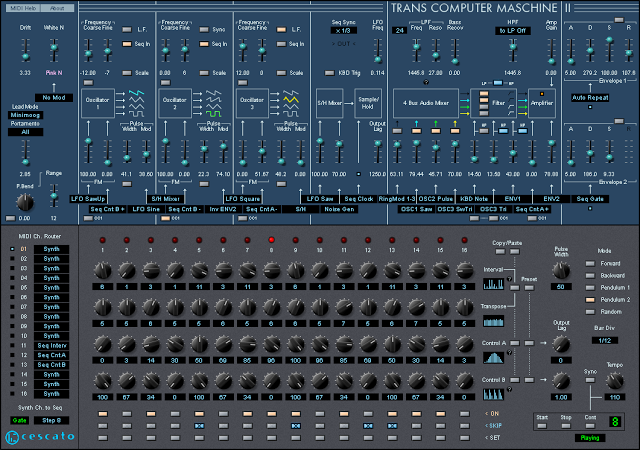Click help question mark below Control B

509,389
